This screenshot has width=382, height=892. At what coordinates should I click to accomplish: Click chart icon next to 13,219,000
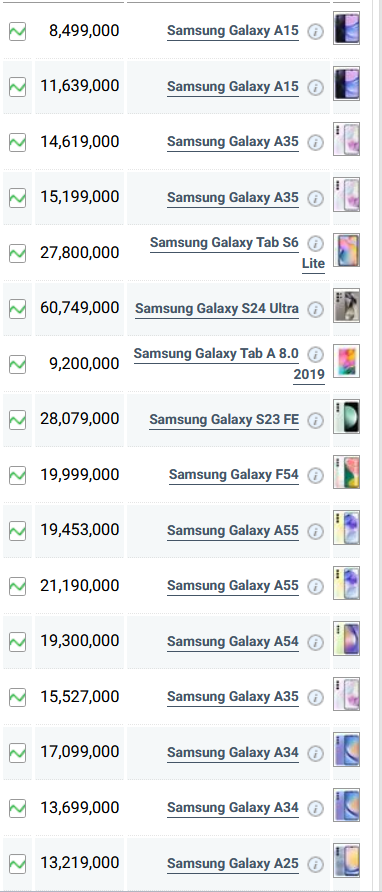click(18, 864)
